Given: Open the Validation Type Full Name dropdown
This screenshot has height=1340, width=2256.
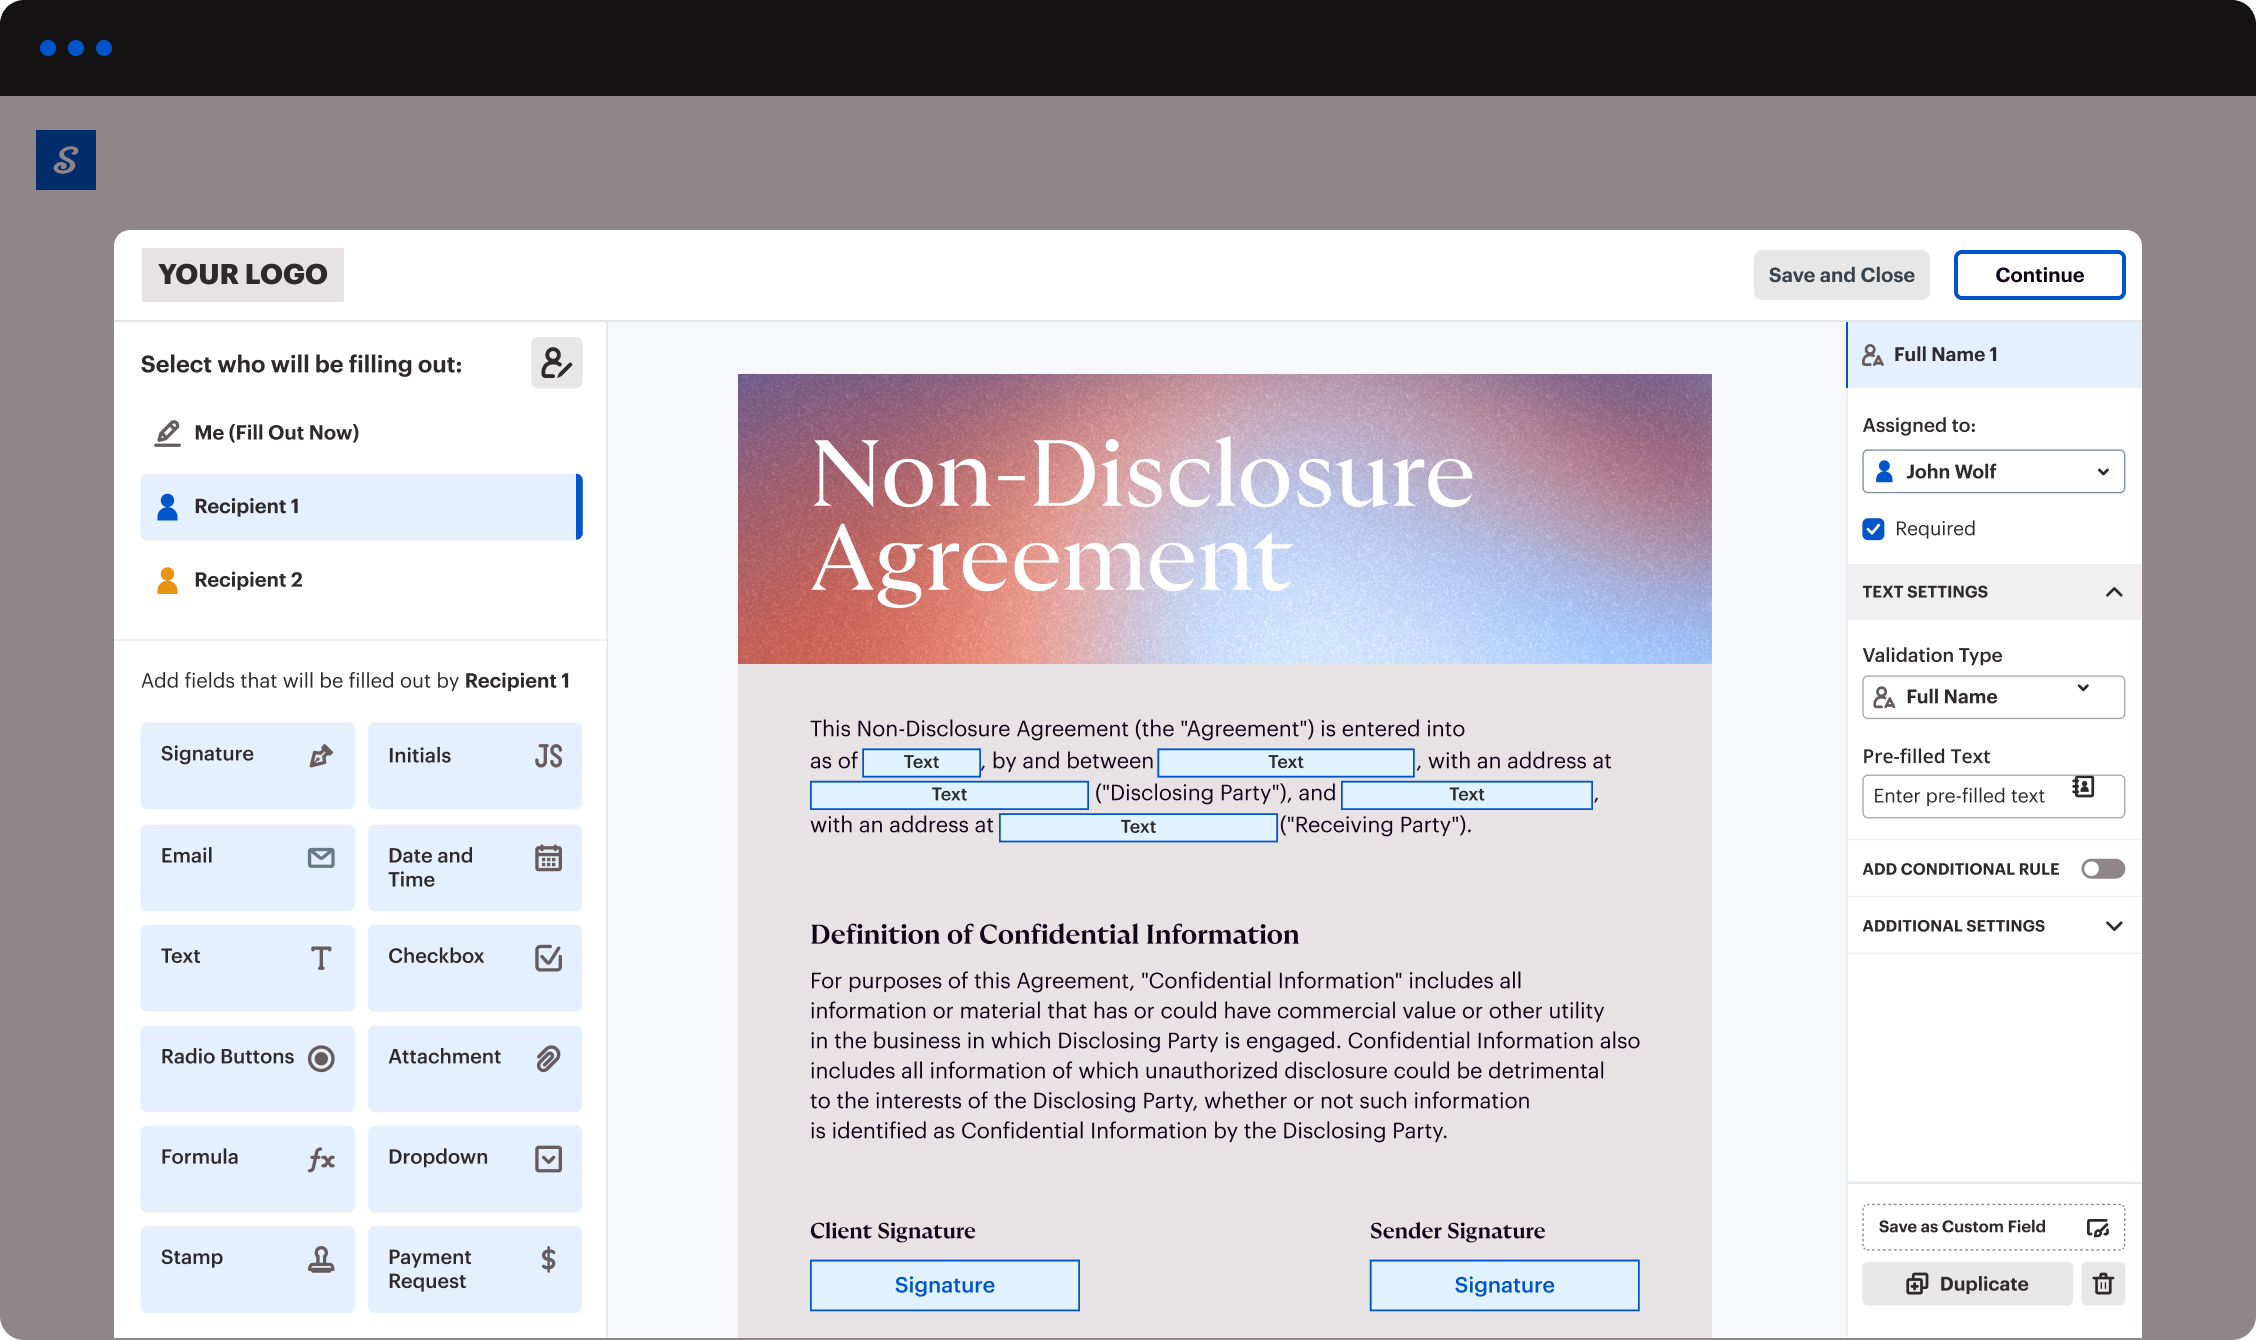Looking at the screenshot, I should [1993, 696].
